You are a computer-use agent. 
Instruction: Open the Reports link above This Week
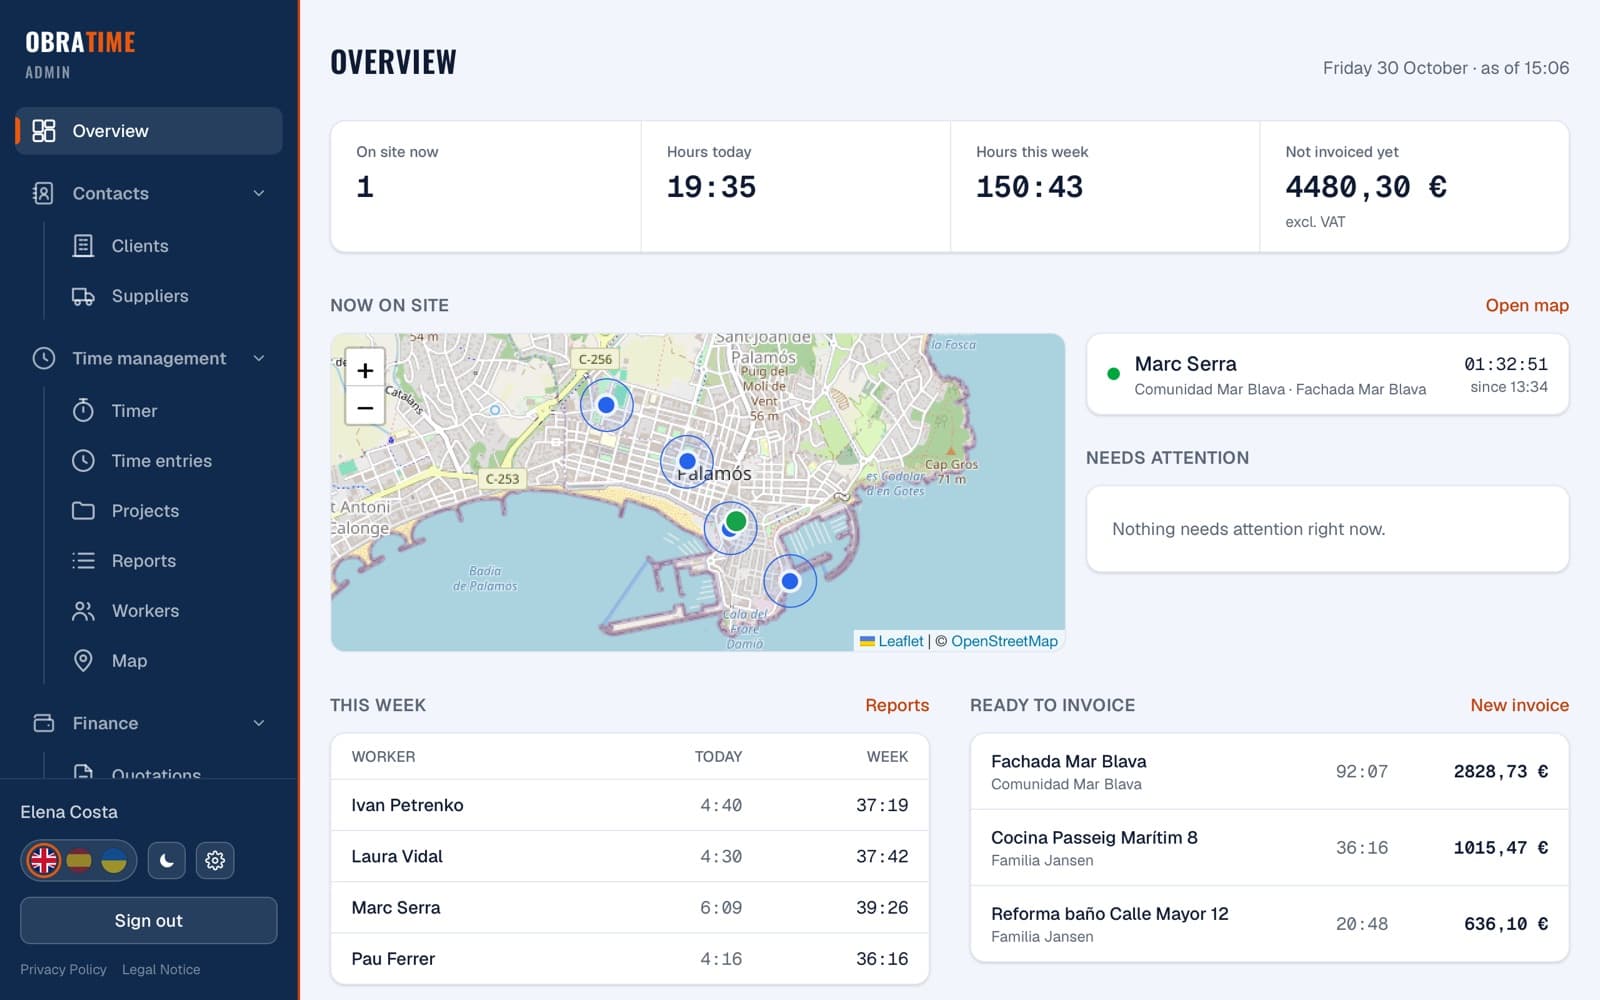pos(897,705)
